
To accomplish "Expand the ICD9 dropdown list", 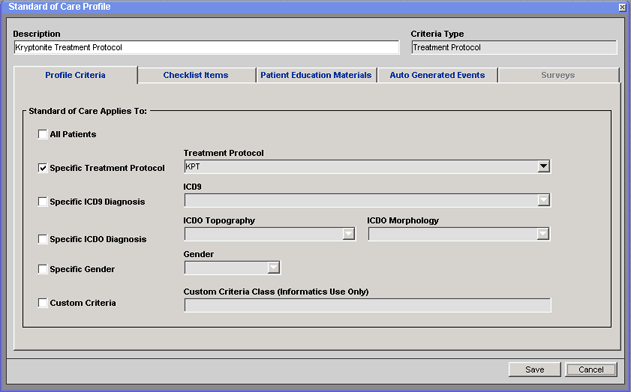I will pos(543,200).
